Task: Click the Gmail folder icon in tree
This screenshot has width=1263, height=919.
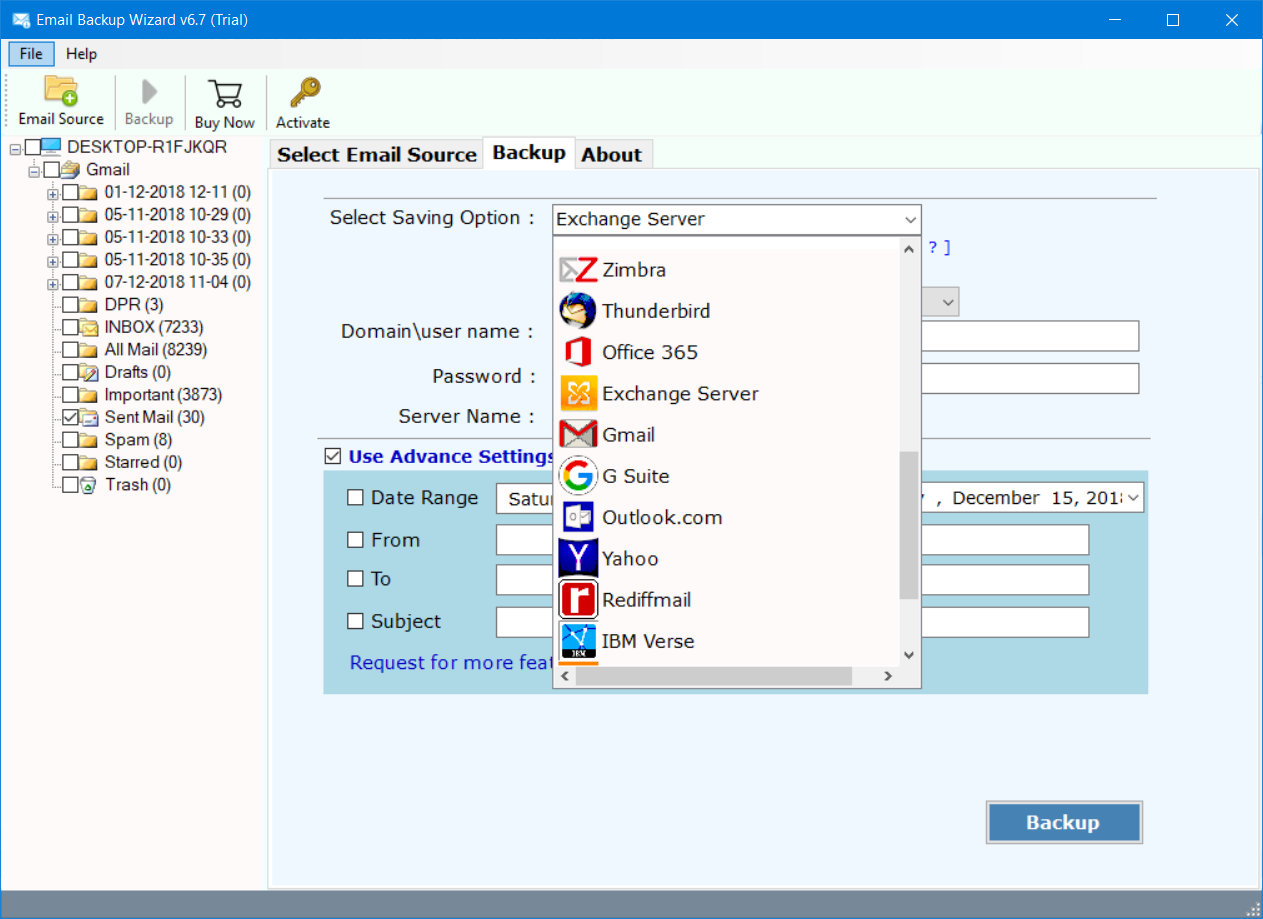Action: pyautogui.click(x=71, y=170)
